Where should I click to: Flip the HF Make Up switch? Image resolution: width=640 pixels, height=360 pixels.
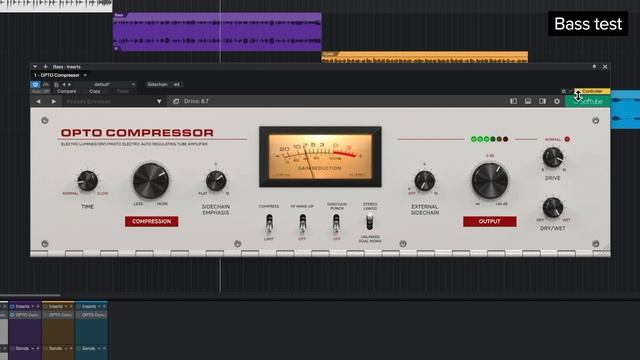point(302,223)
